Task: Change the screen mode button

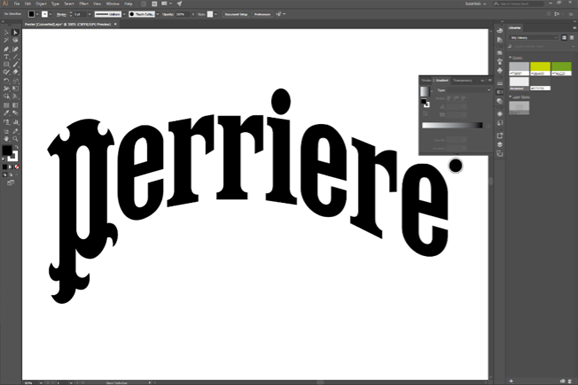Action: (11, 183)
